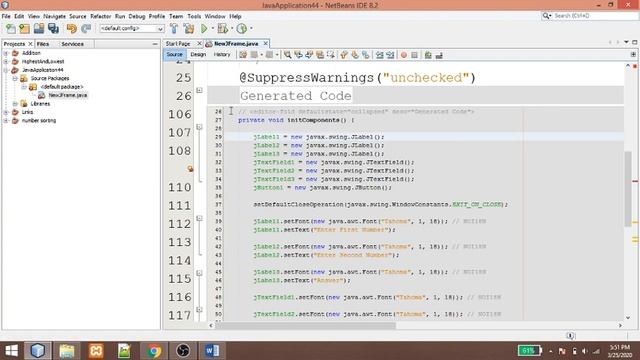Collapse the Source Packages node
Screen dimensions: 640x360
[x=15, y=78]
